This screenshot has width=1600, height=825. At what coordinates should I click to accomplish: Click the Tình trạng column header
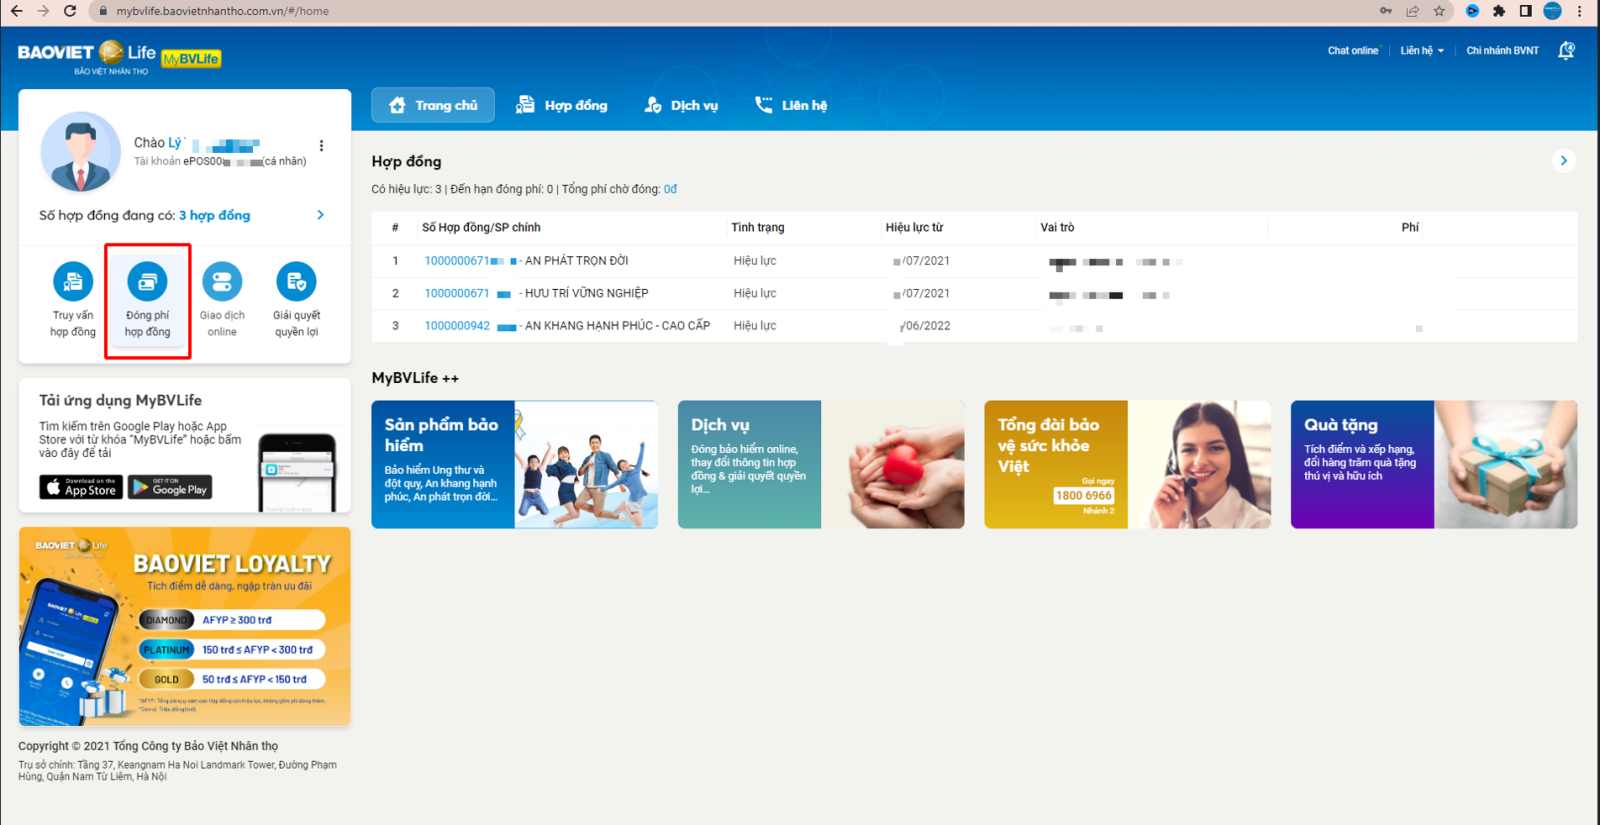pos(757,228)
